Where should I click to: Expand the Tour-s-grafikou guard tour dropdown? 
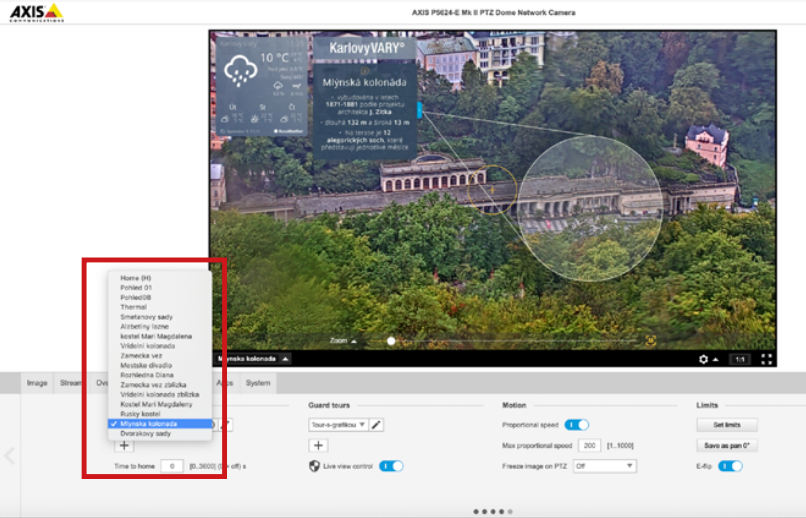(338, 425)
